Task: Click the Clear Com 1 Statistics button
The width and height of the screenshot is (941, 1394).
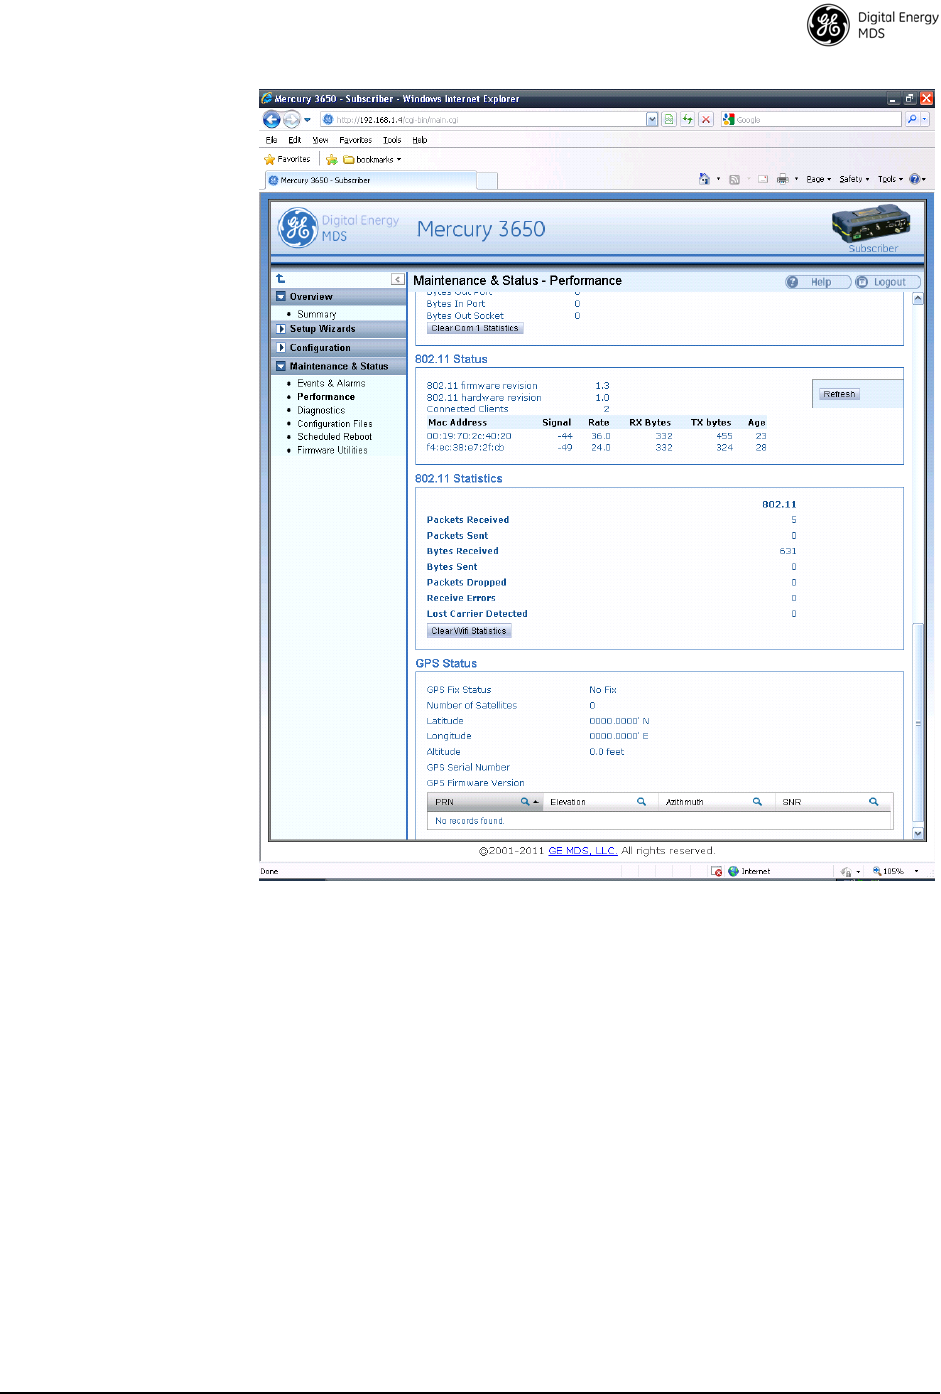Action: (475, 328)
